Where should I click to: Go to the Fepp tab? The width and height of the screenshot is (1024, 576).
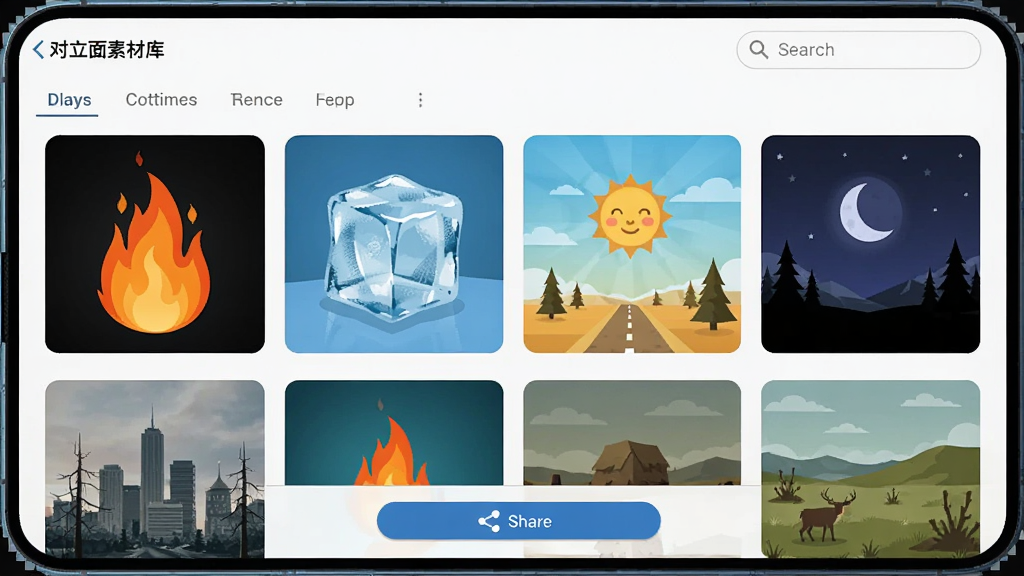click(x=335, y=100)
